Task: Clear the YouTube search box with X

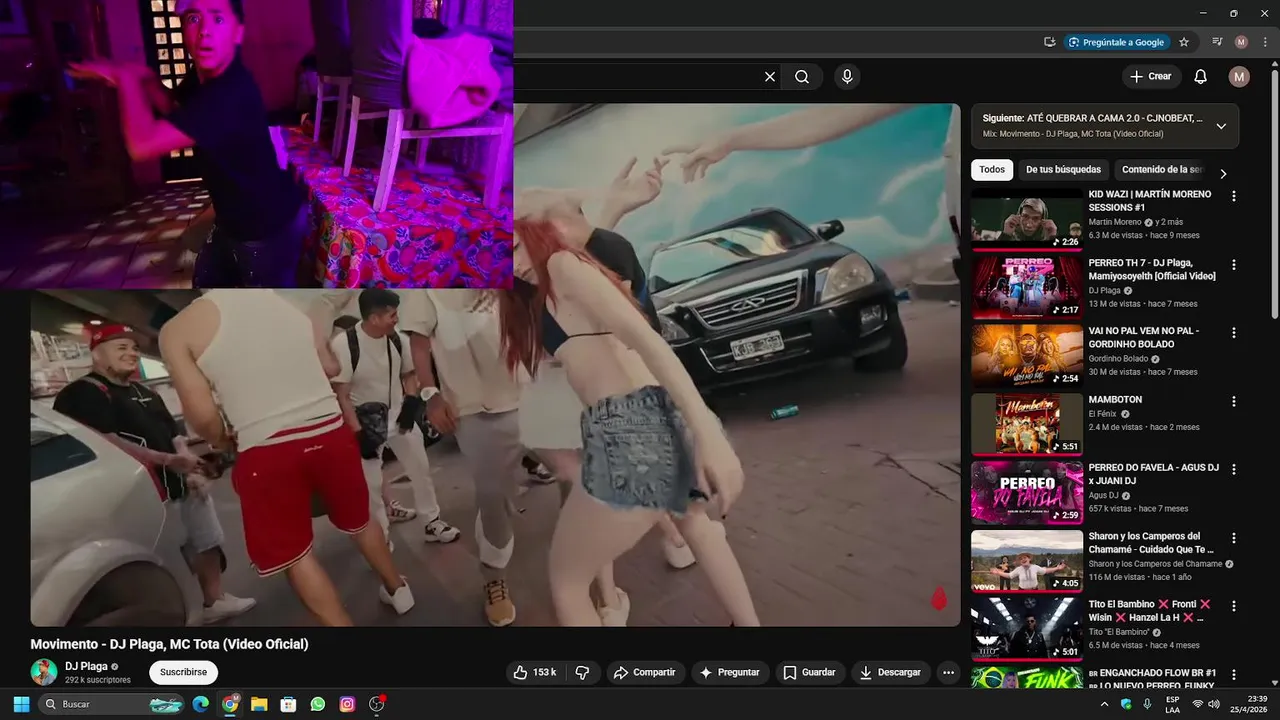Action: point(770,77)
